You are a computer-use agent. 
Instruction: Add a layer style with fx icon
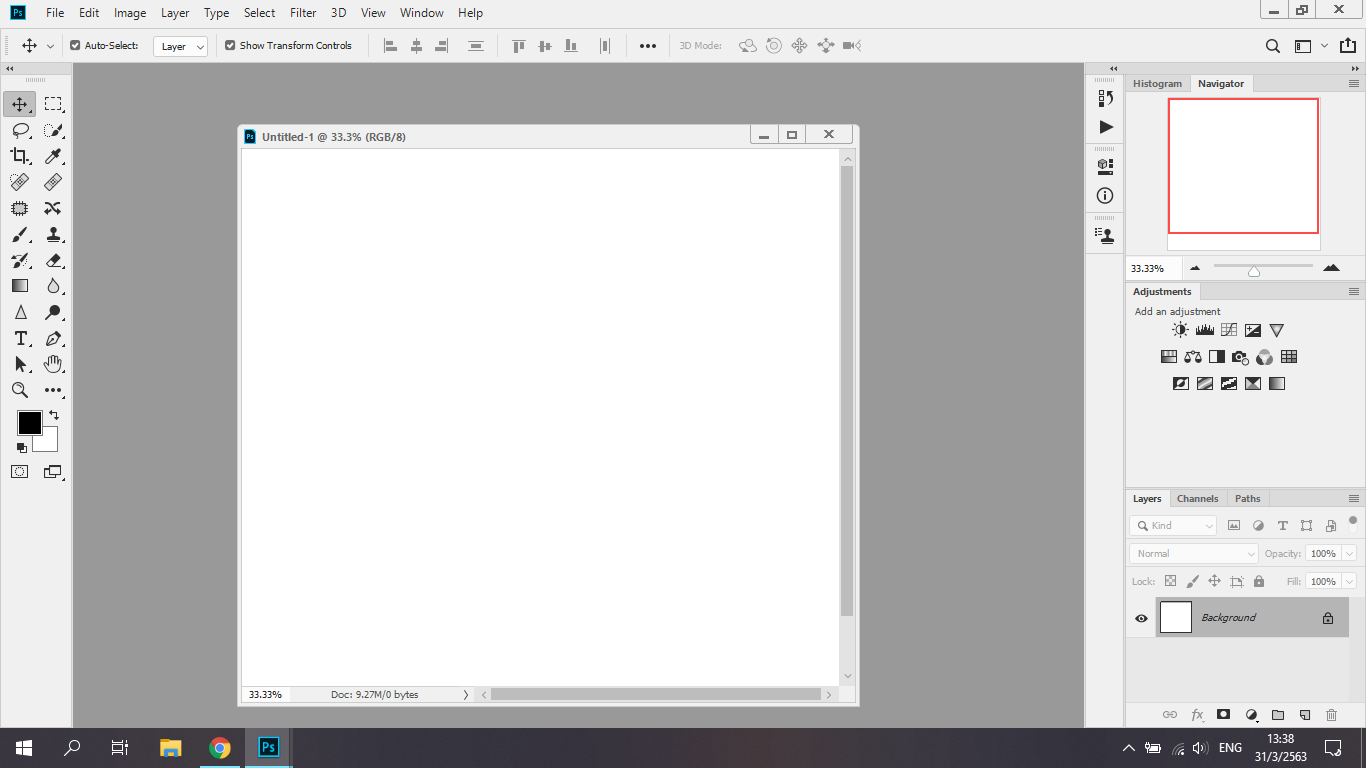[x=1197, y=715]
